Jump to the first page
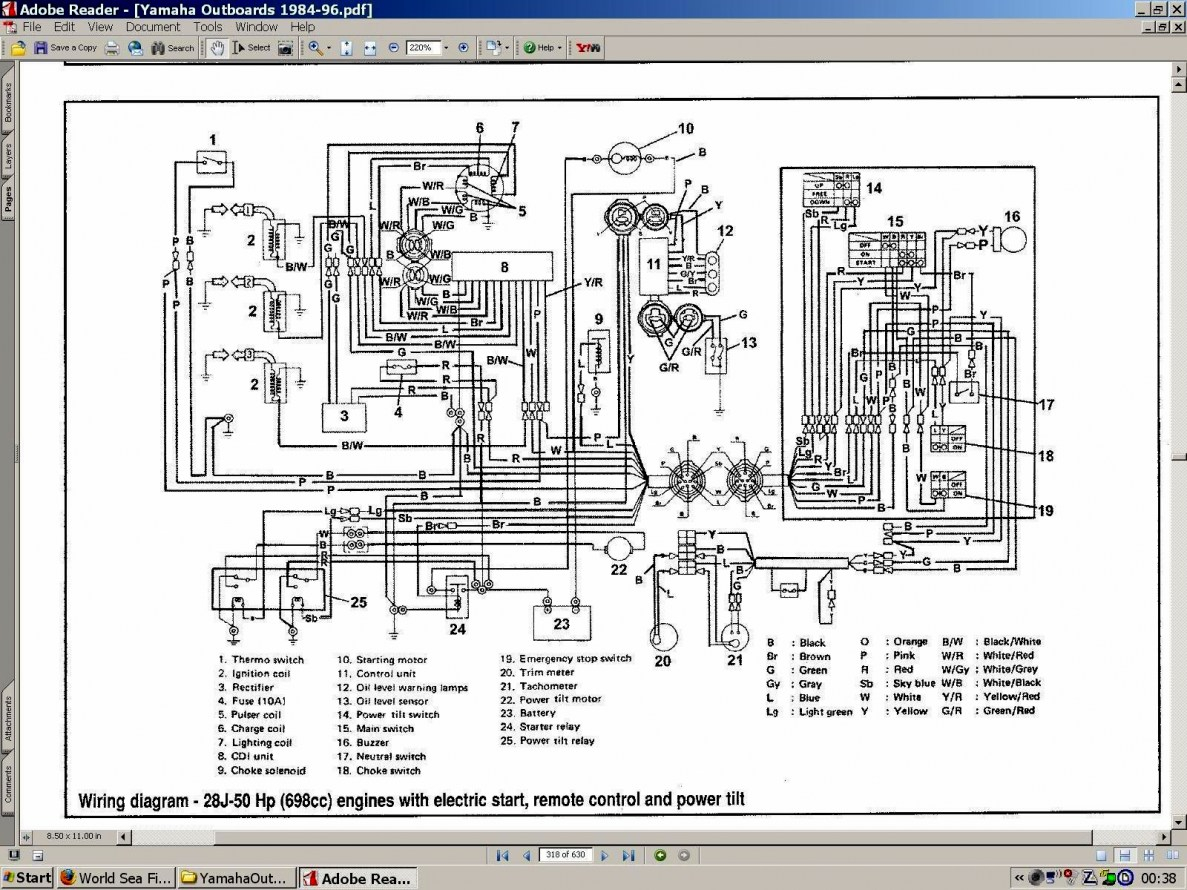The width and height of the screenshot is (1187, 890). (x=502, y=856)
